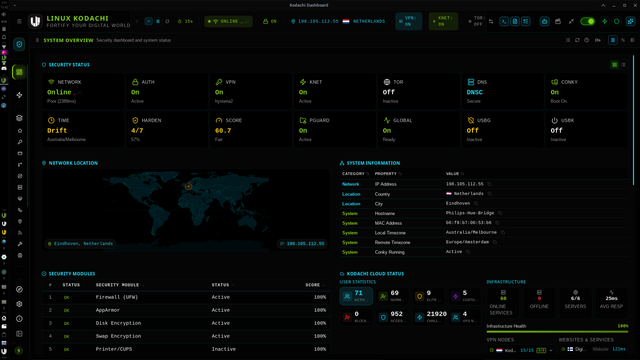Open the settings gear in sidebar
Image resolution: width=640 pixels, height=360 pixels.
tap(19, 304)
